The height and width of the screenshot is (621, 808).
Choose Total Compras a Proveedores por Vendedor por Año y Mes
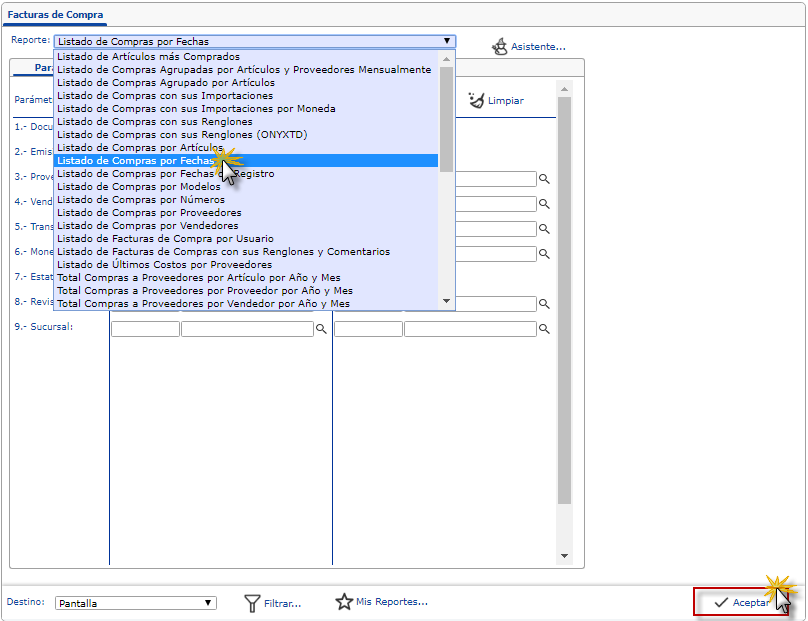(246, 304)
